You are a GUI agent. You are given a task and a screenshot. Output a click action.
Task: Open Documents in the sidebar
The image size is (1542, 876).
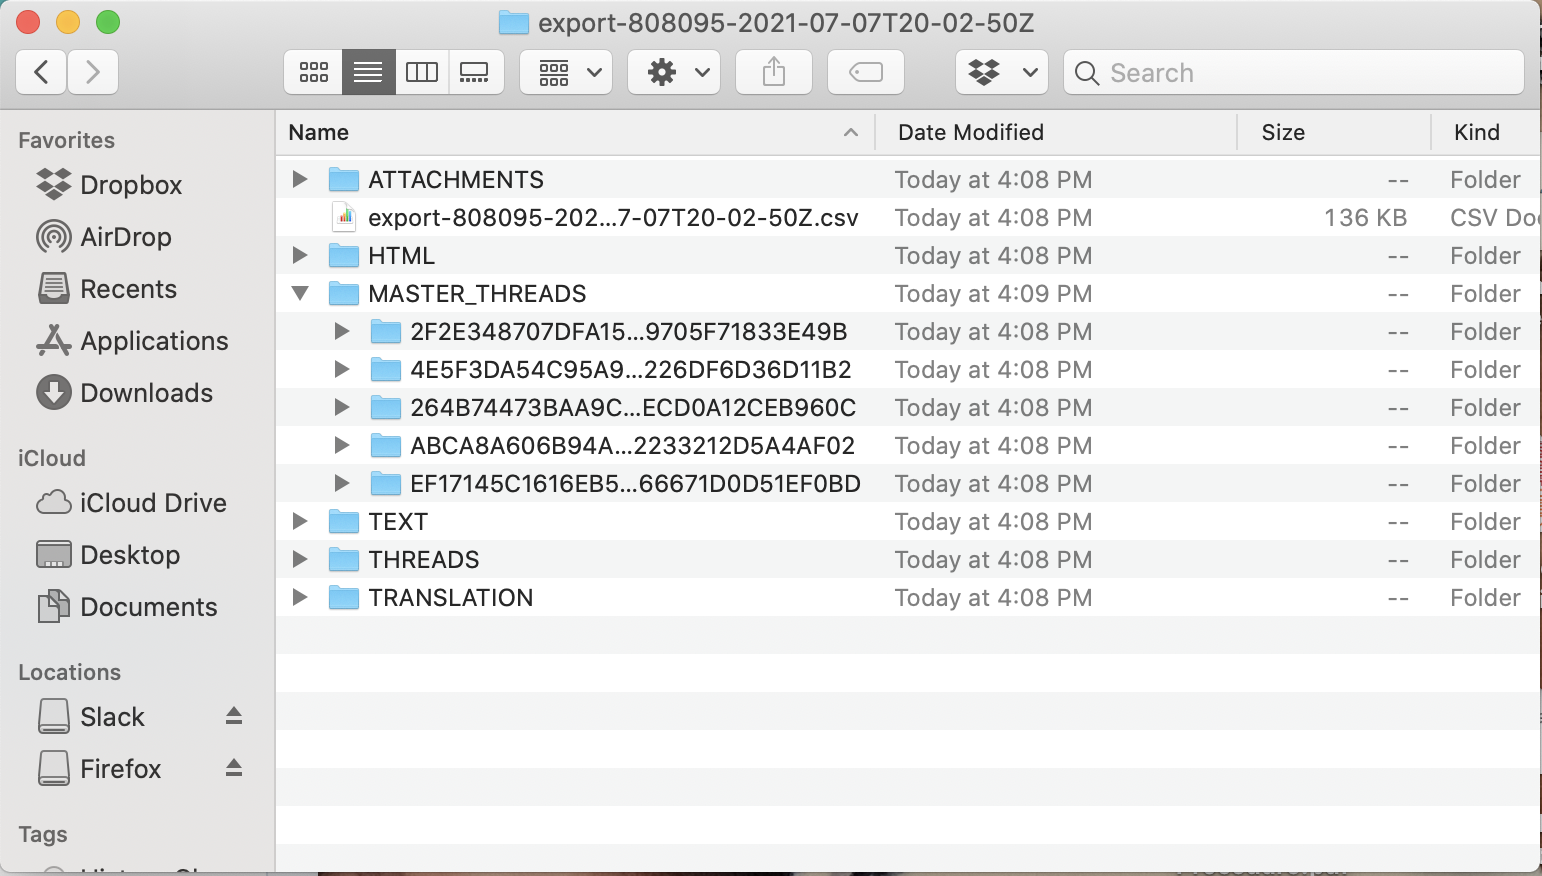(126, 607)
